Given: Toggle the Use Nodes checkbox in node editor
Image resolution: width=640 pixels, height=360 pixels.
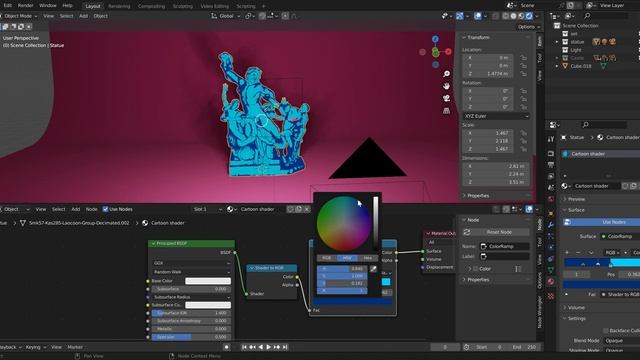Looking at the screenshot, I should coord(105,209).
